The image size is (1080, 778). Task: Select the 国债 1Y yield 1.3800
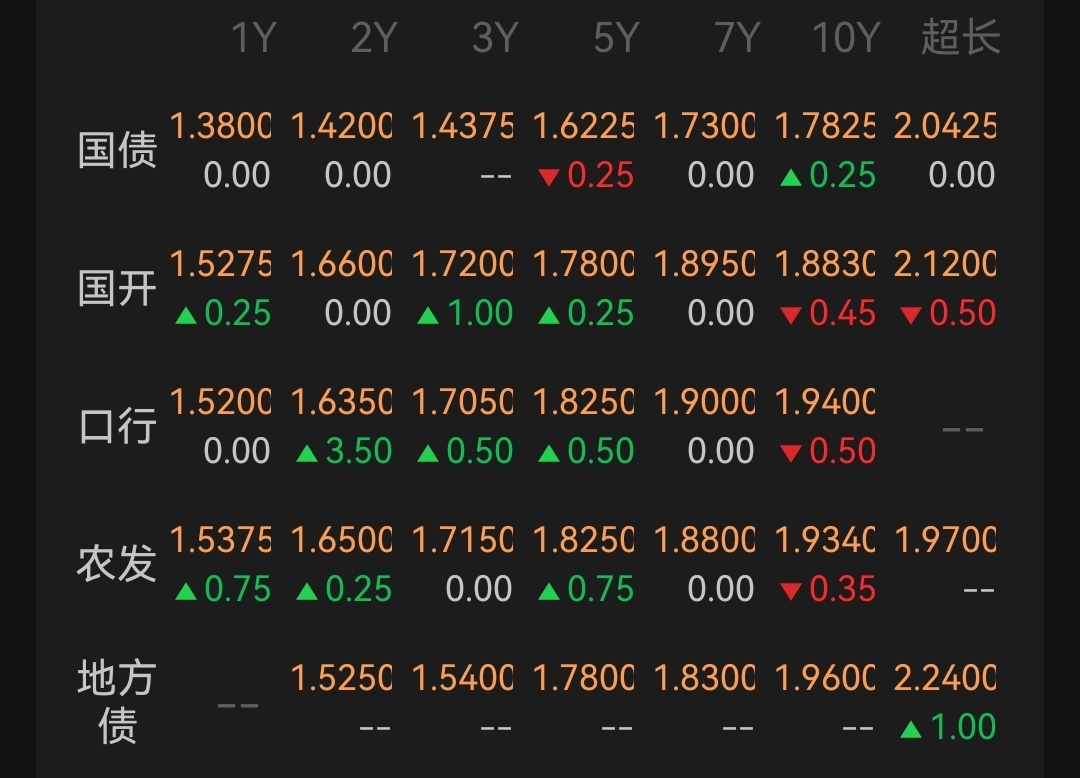220,126
